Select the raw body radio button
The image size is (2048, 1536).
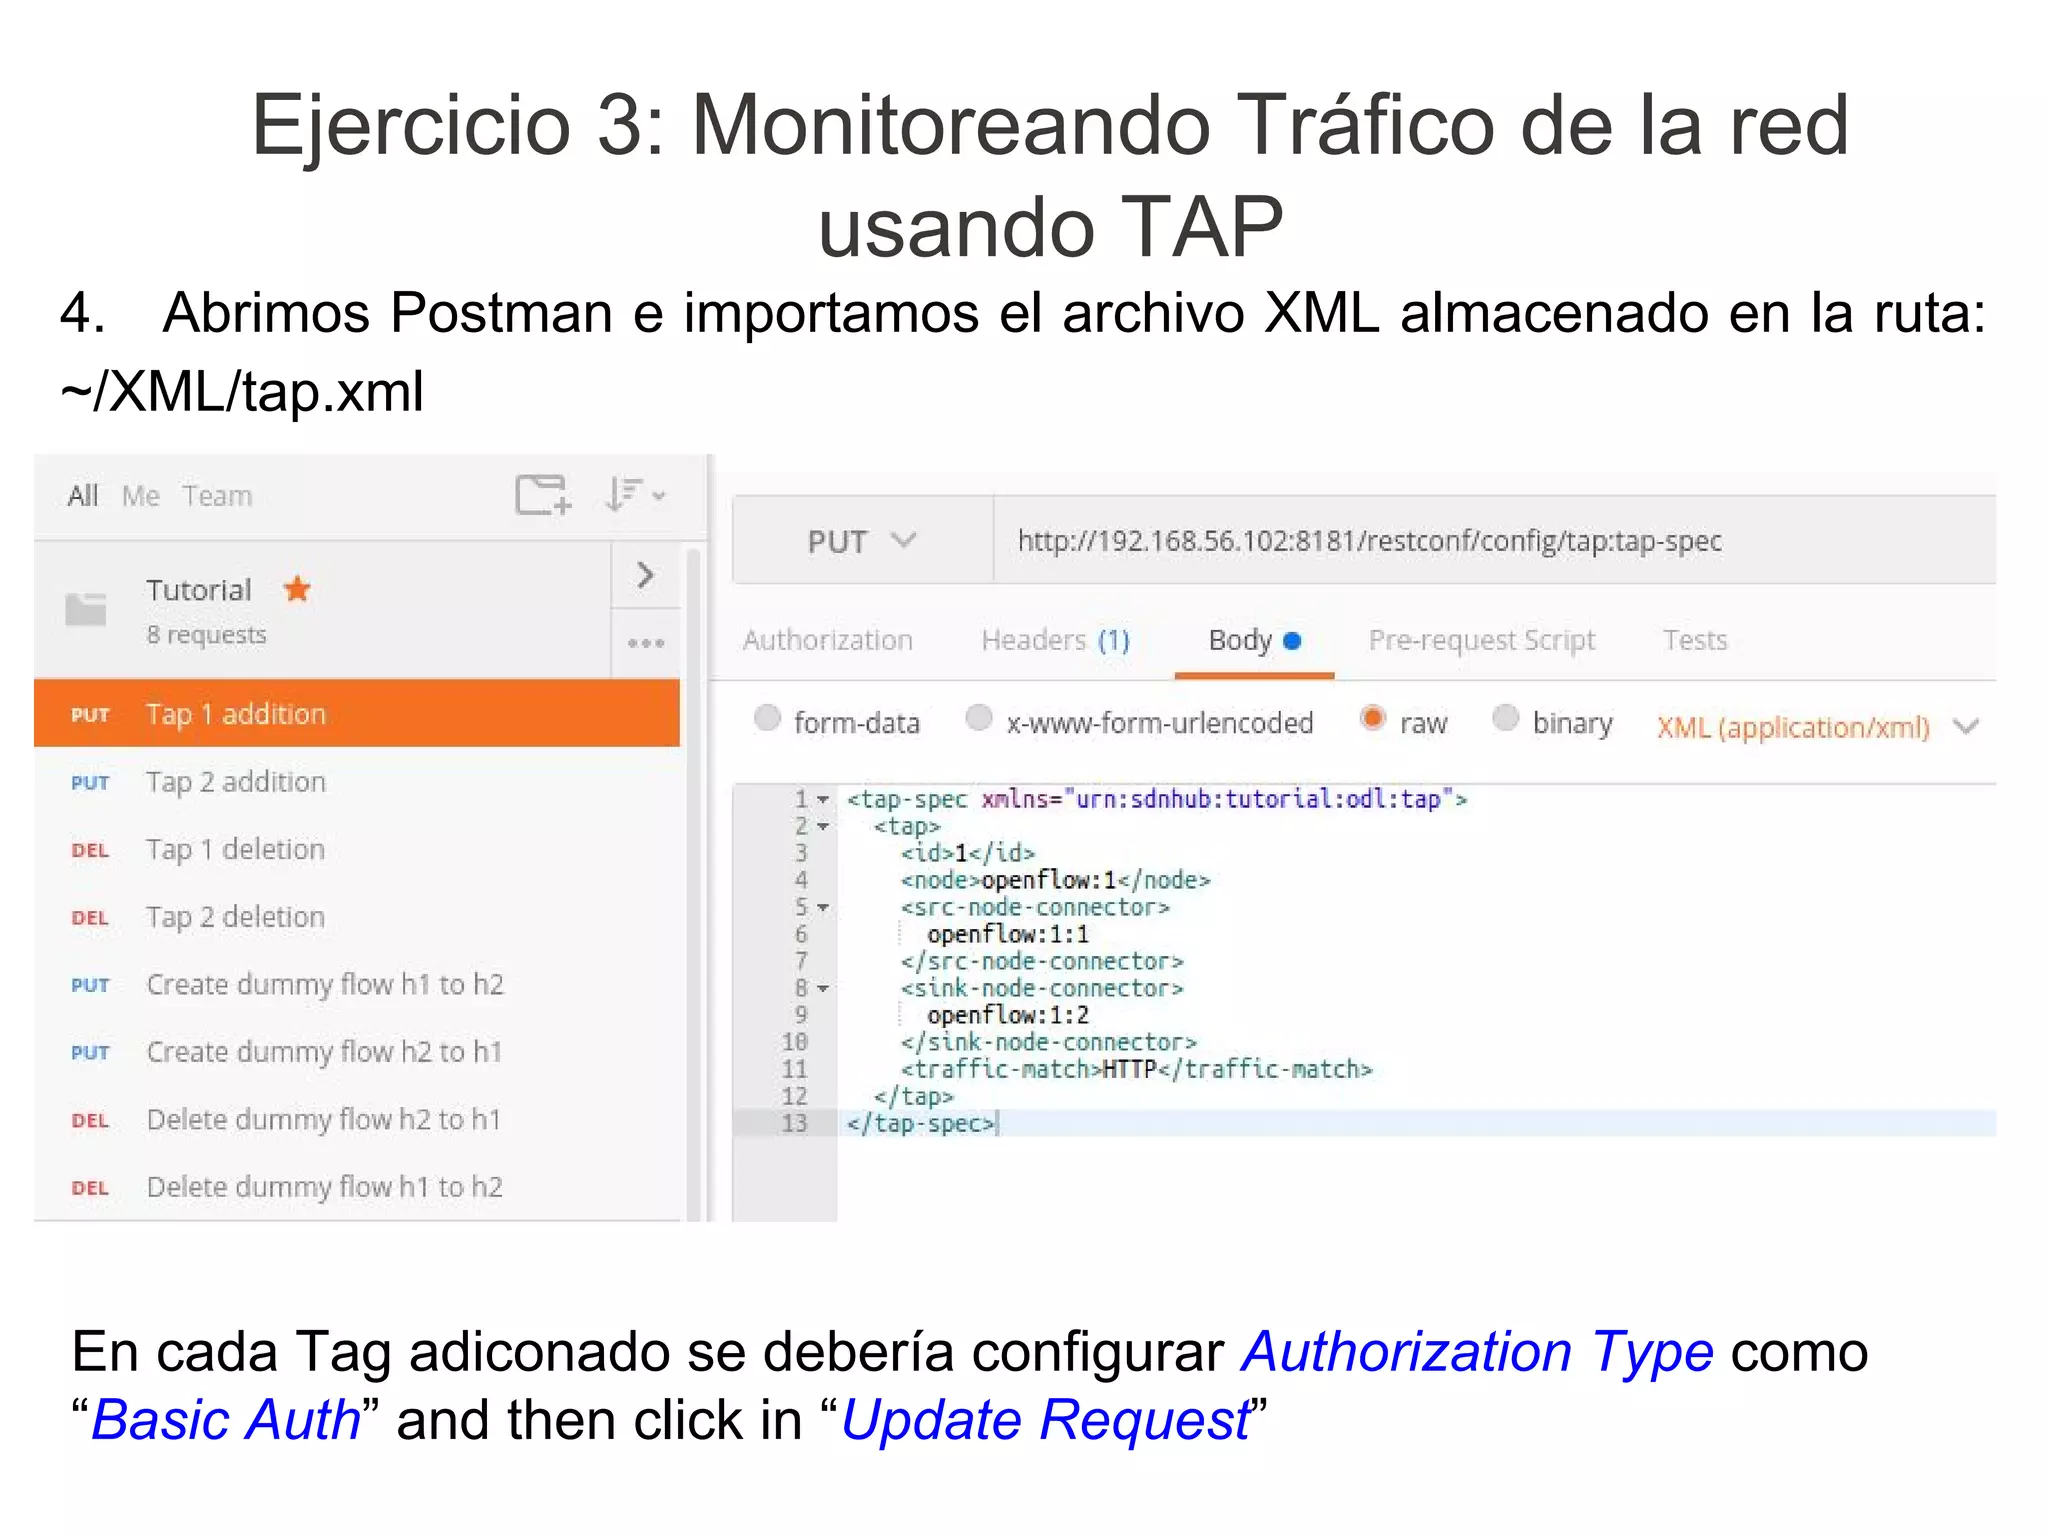tap(1373, 718)
